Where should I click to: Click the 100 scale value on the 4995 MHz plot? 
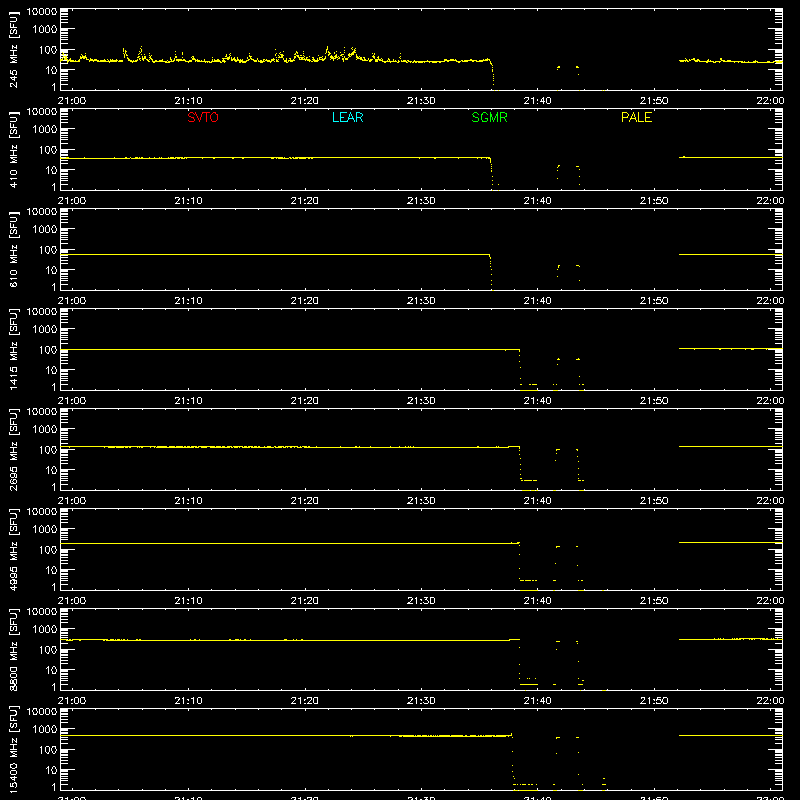click(48, 549)
